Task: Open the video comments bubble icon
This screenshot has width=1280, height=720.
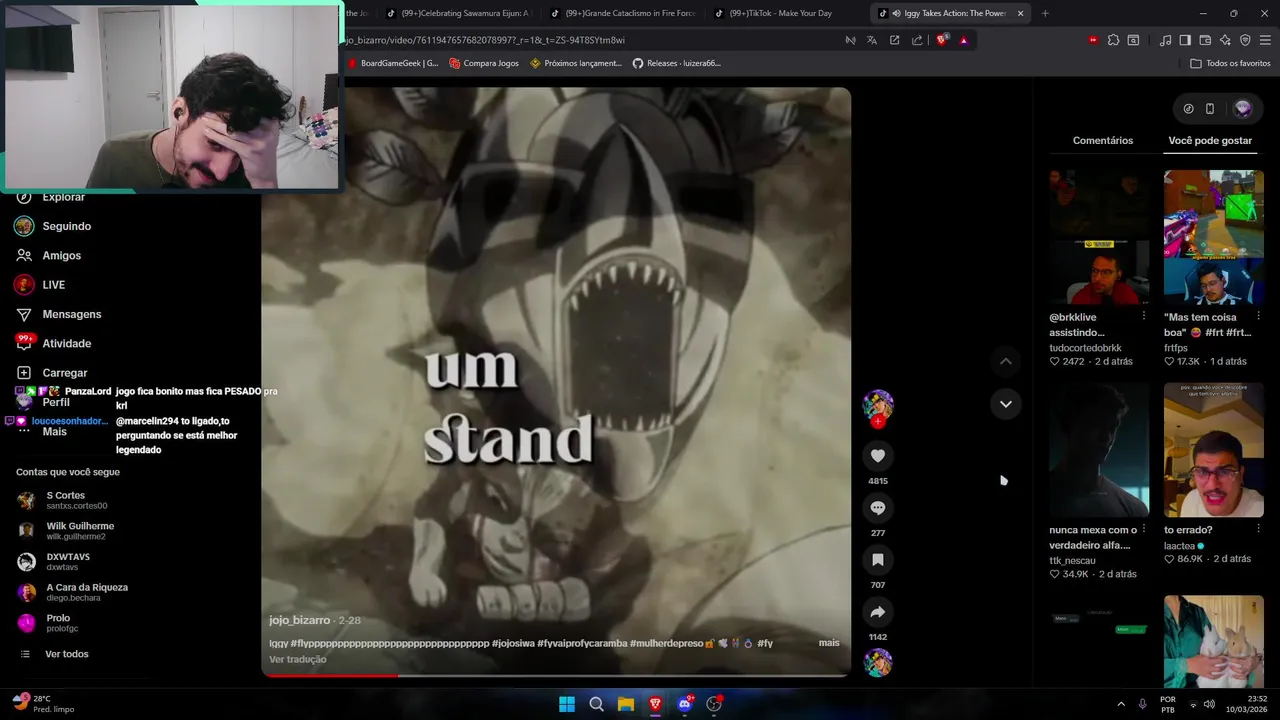Action: (877, 508)
